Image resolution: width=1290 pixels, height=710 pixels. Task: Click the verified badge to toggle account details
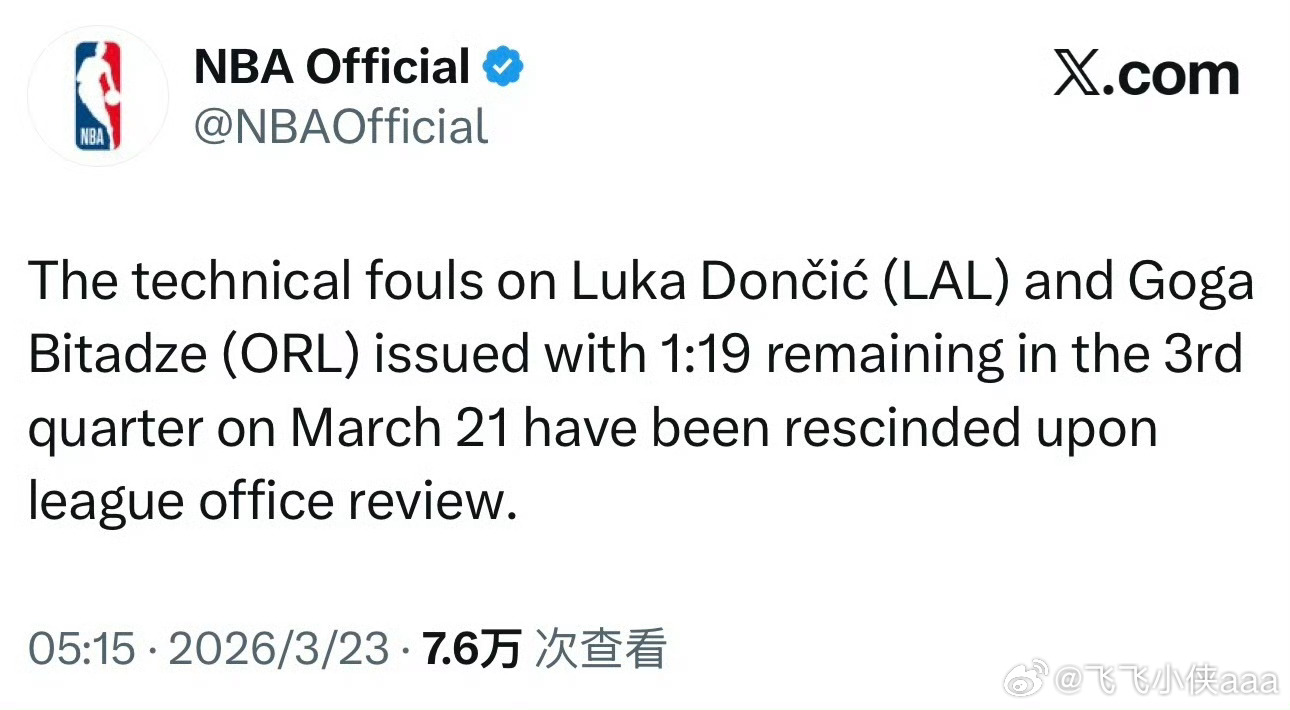pos(504,64)
